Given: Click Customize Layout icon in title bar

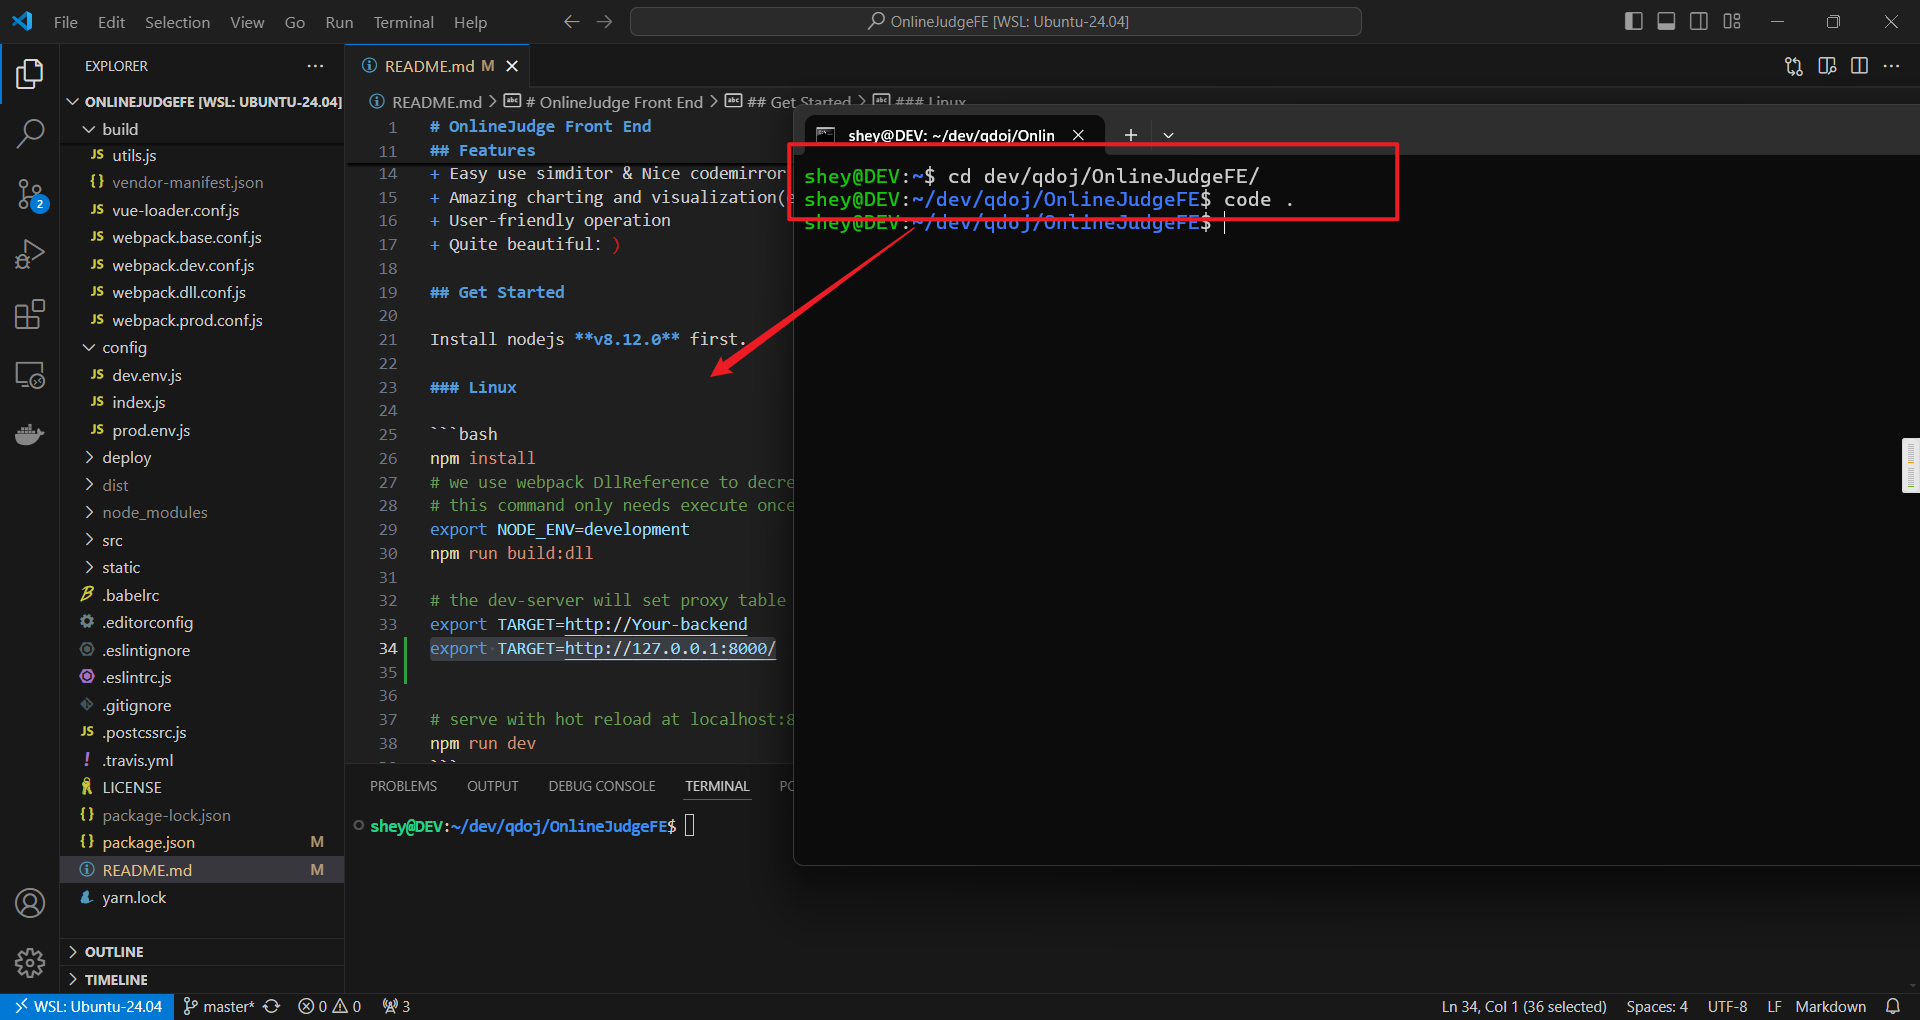Looking at the screenshot, I should pos(1732,21).
